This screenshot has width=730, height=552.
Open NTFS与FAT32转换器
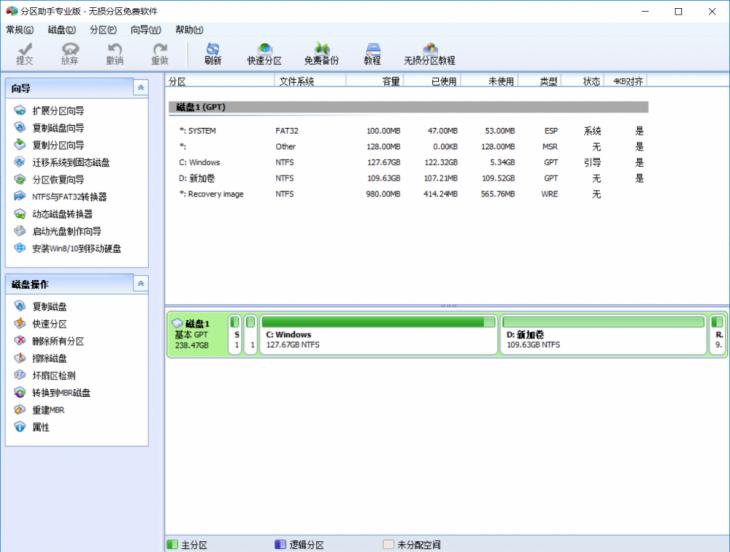click(x=61, y=197)
